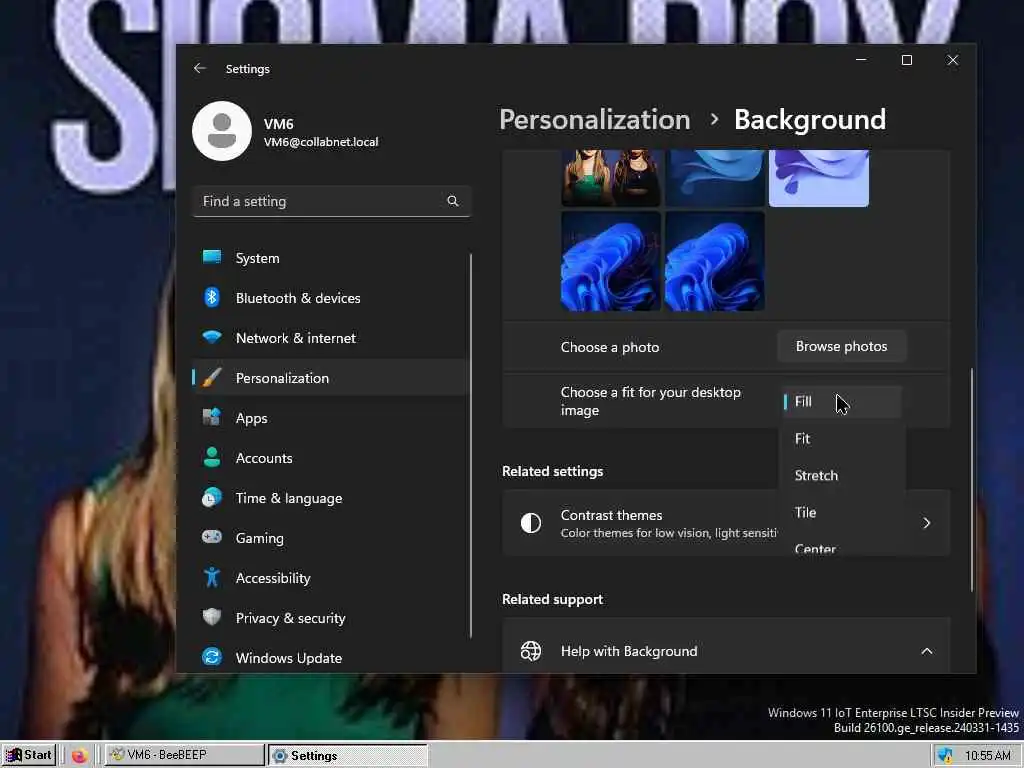Viewport: 1024px width, 768px height.
Task: Click the Firefox icon on taskbar
Action: [x=80, y=756]
